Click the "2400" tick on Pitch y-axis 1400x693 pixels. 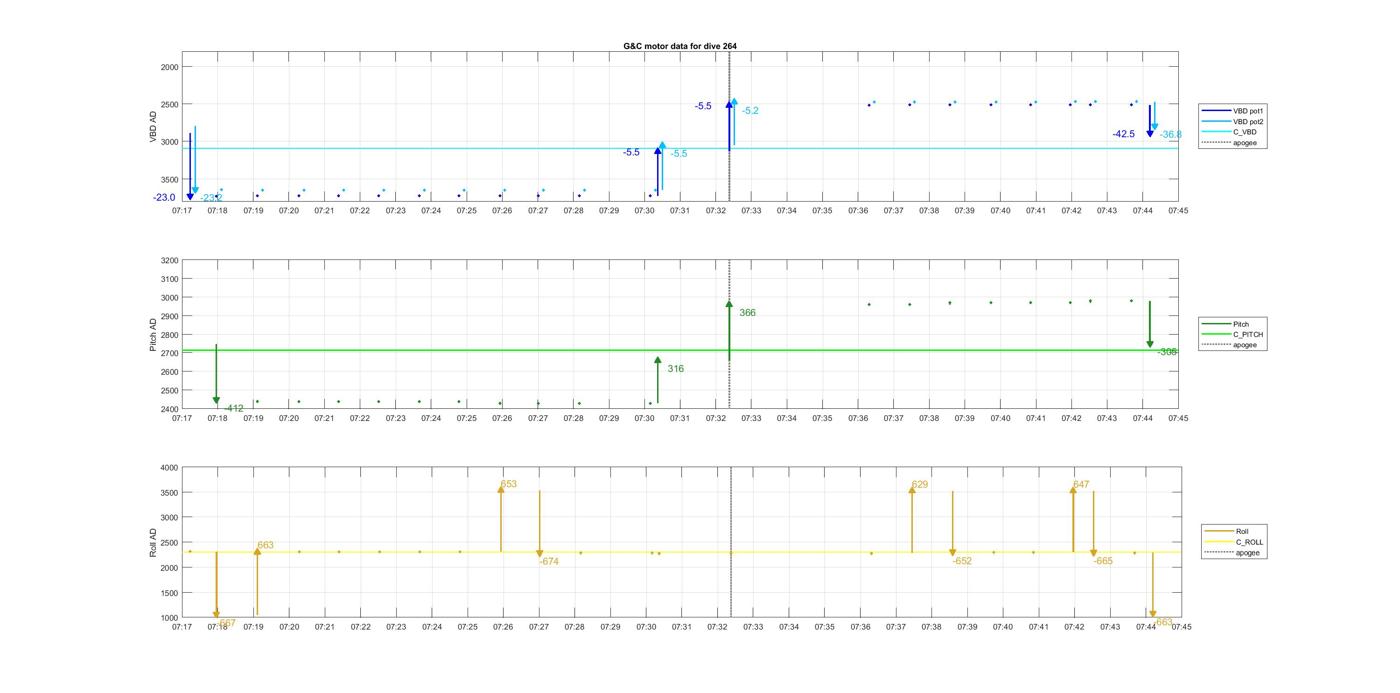(x=169, y=409)
